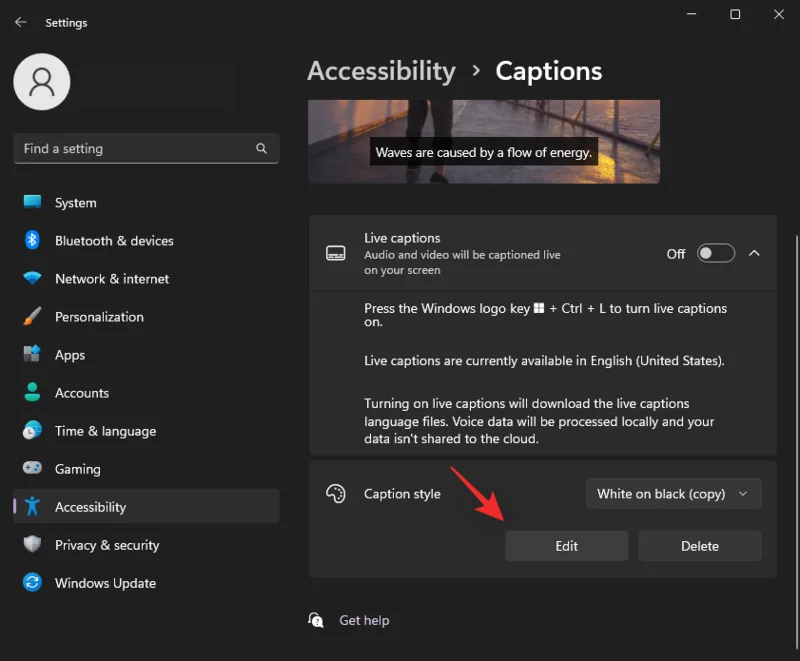
Task: Click the Edit caption style button
Action: (x=566, y=545)
